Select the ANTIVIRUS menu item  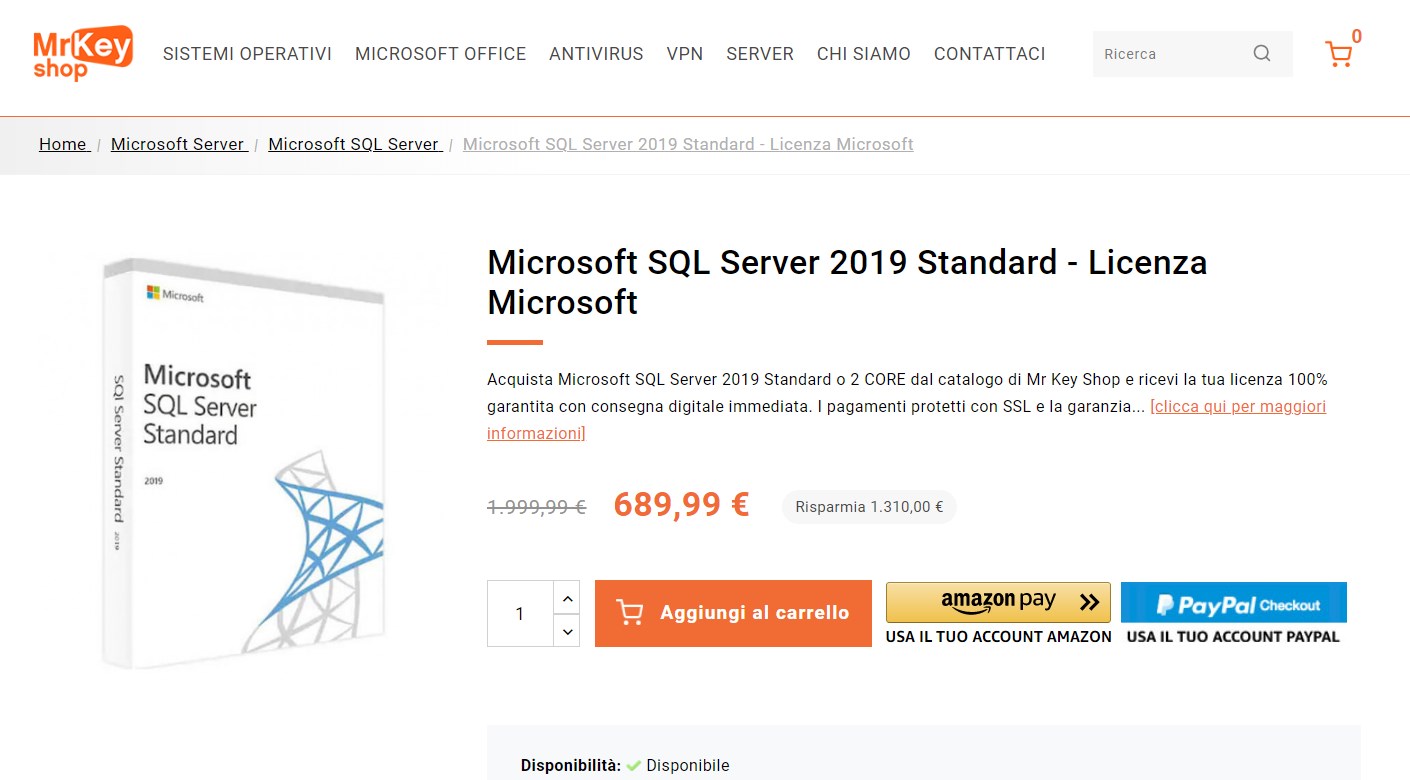(x=596, y=54)
